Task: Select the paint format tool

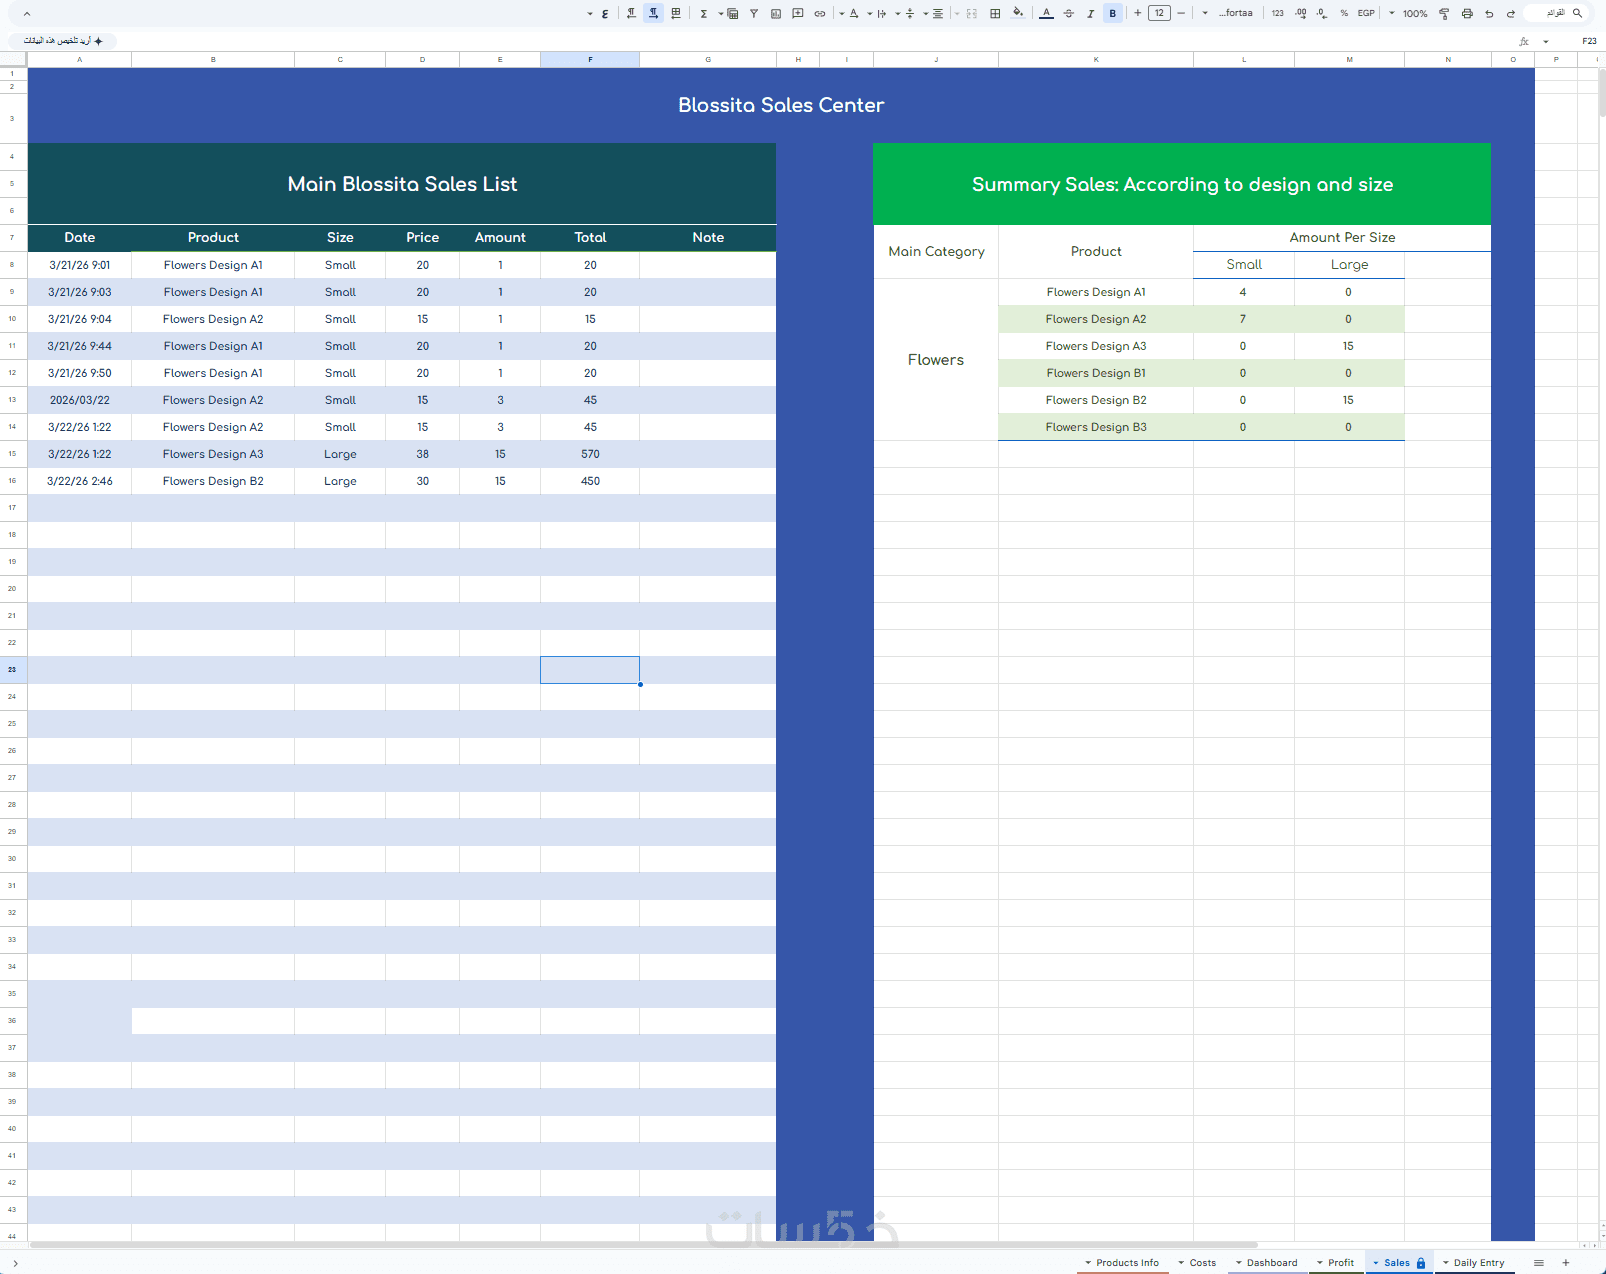Action: [x=1444, y=13]
